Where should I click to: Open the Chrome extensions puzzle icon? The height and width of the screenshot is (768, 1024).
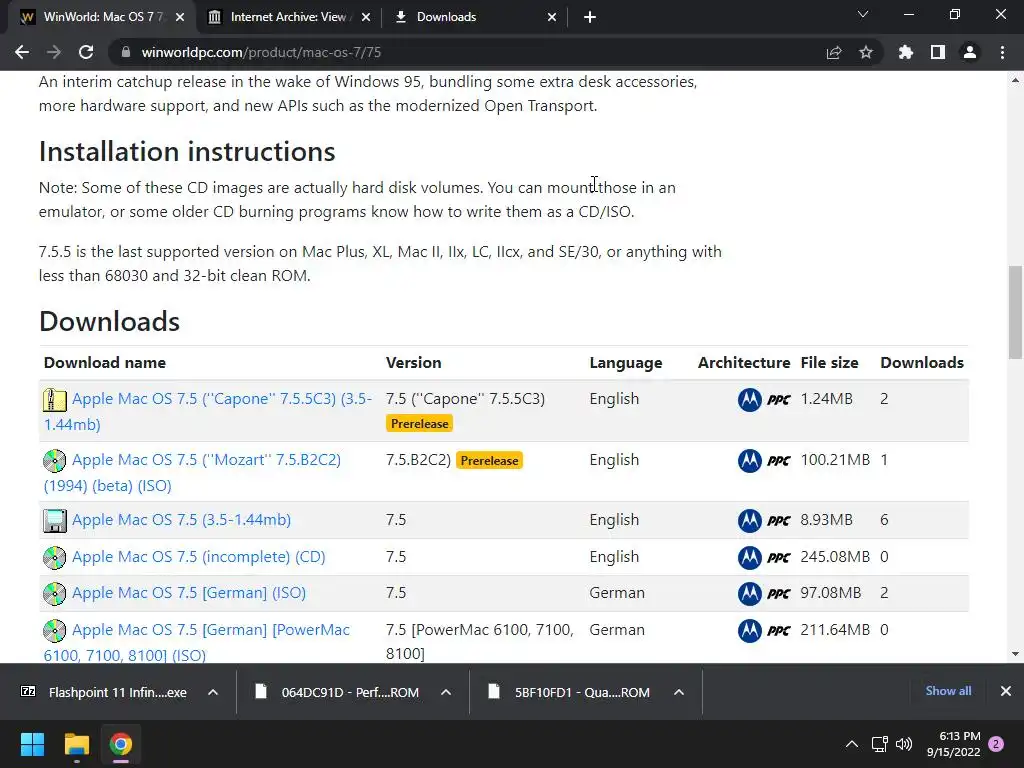point(906,53)
